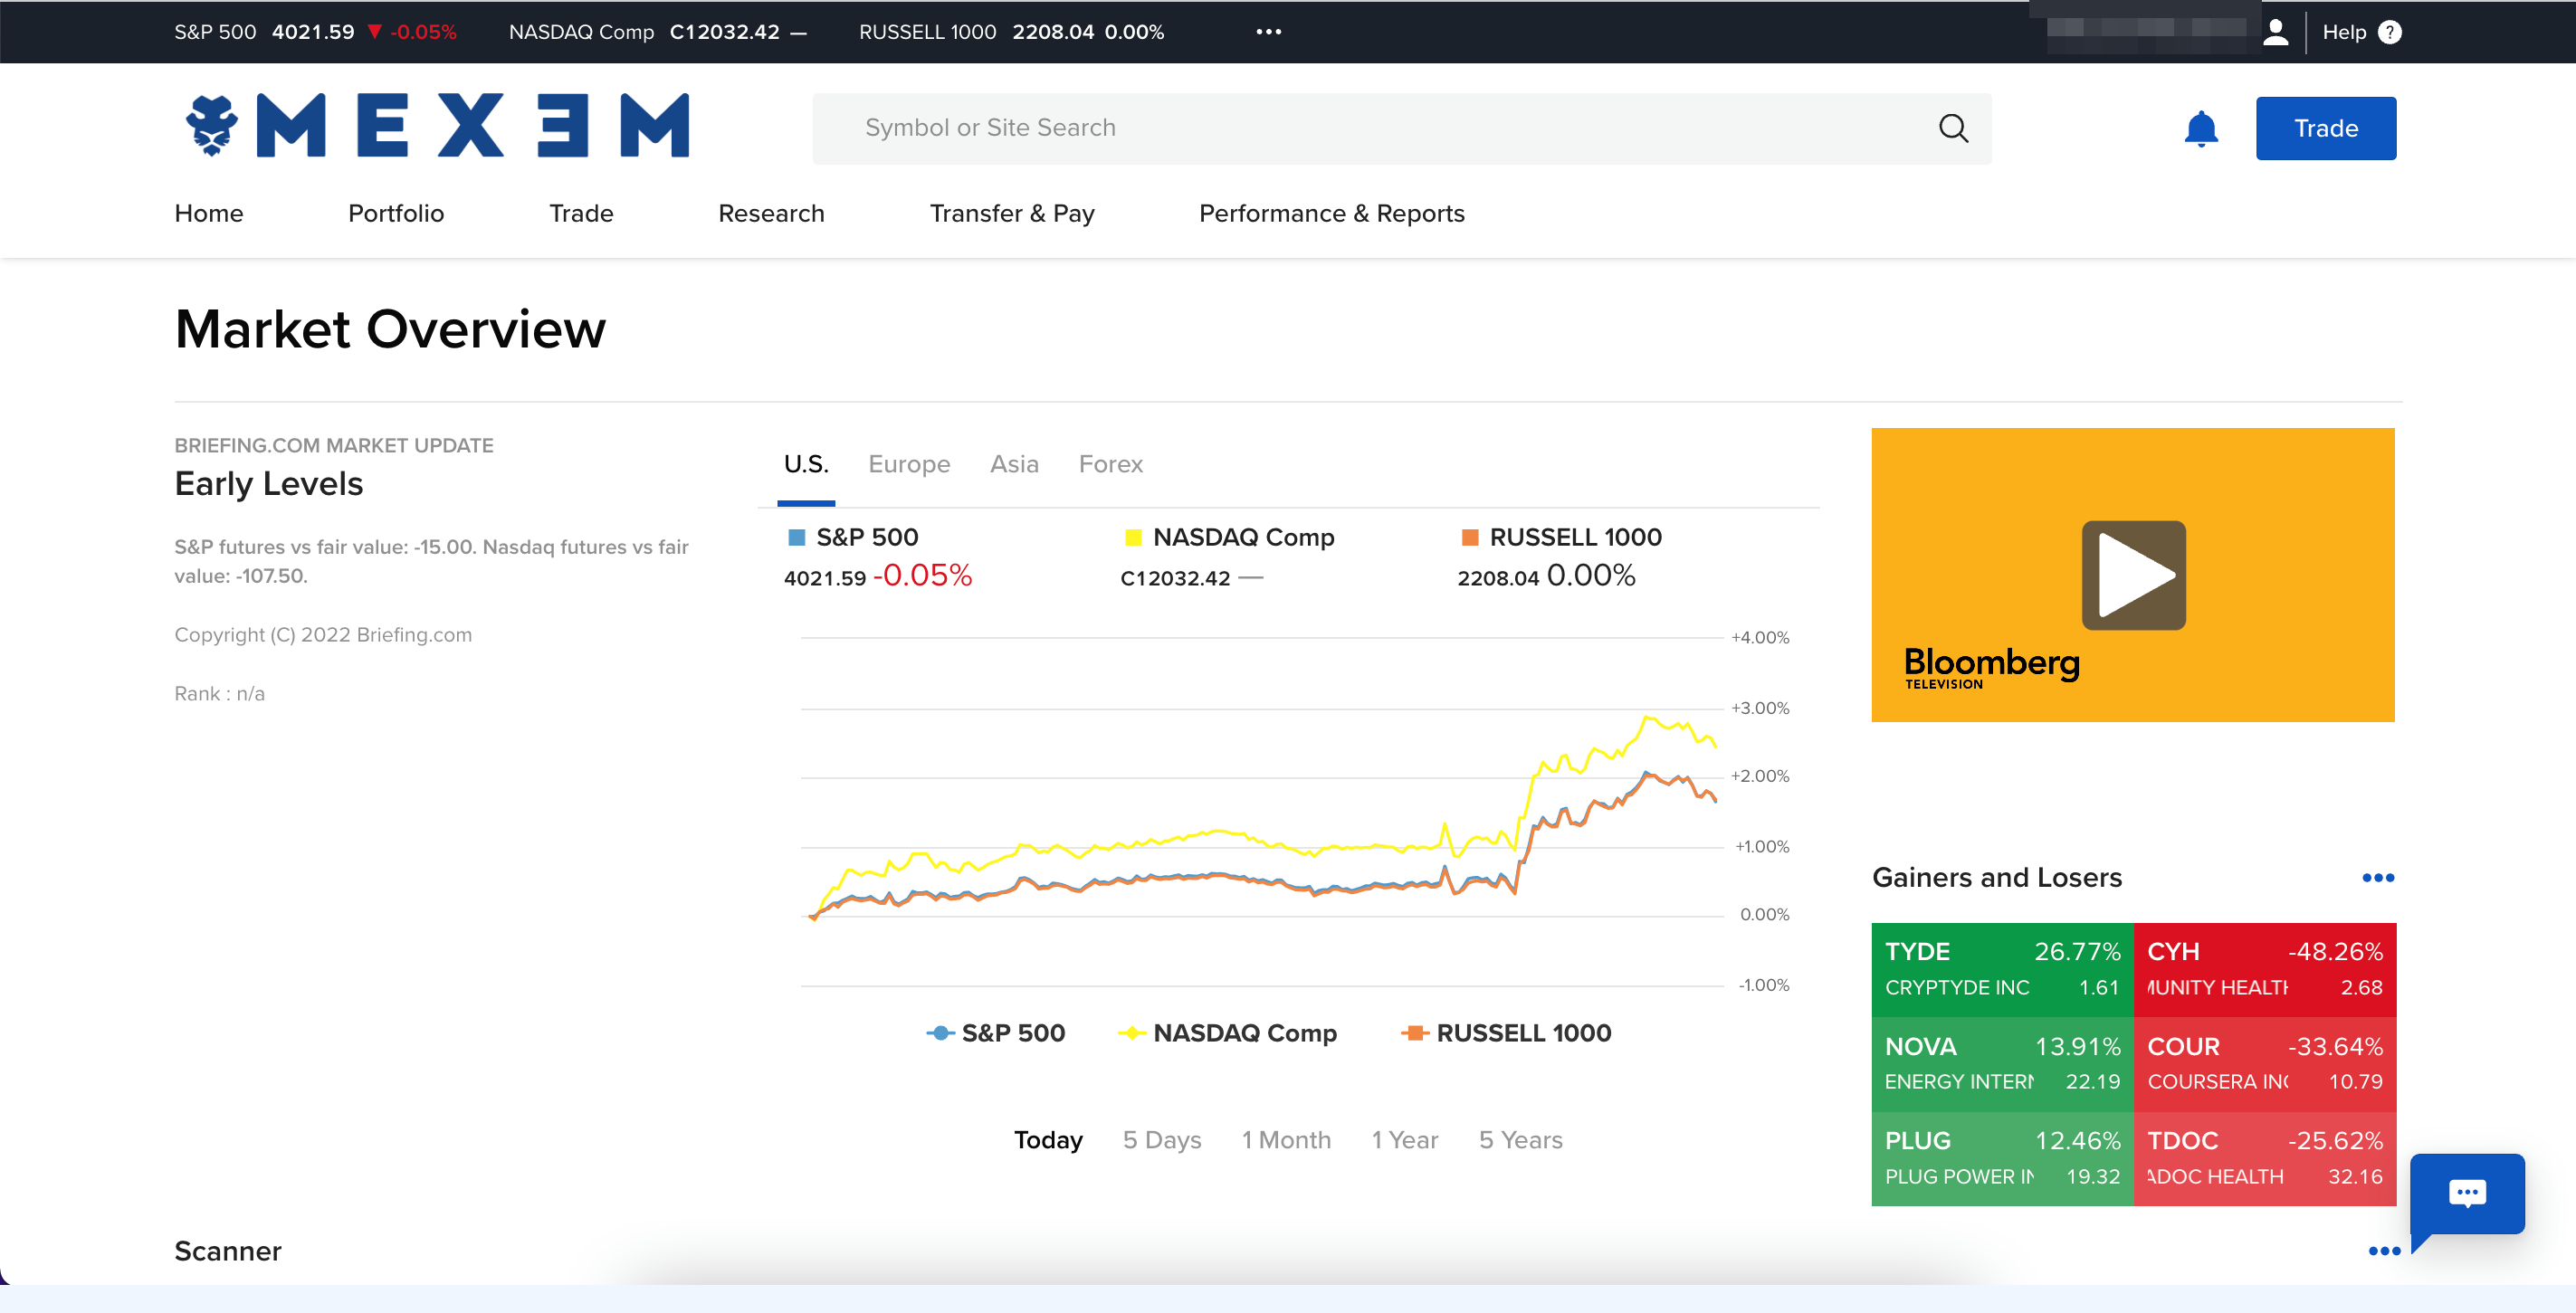
Task: Play the Bloomberg Television video
Action: tap(2133, 575)
